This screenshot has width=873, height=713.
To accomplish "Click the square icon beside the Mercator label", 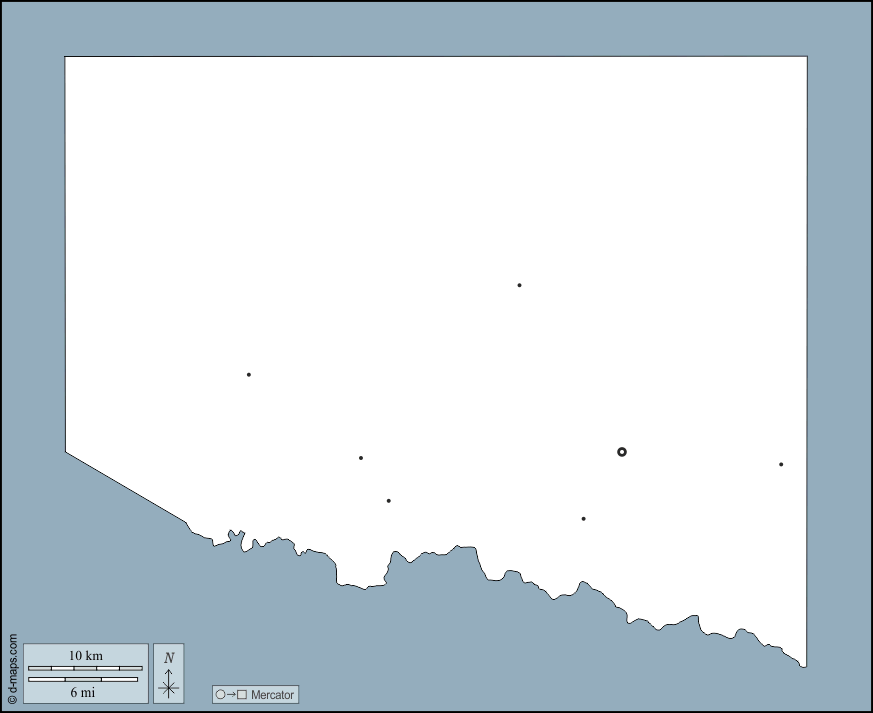I will coord(242,694).
